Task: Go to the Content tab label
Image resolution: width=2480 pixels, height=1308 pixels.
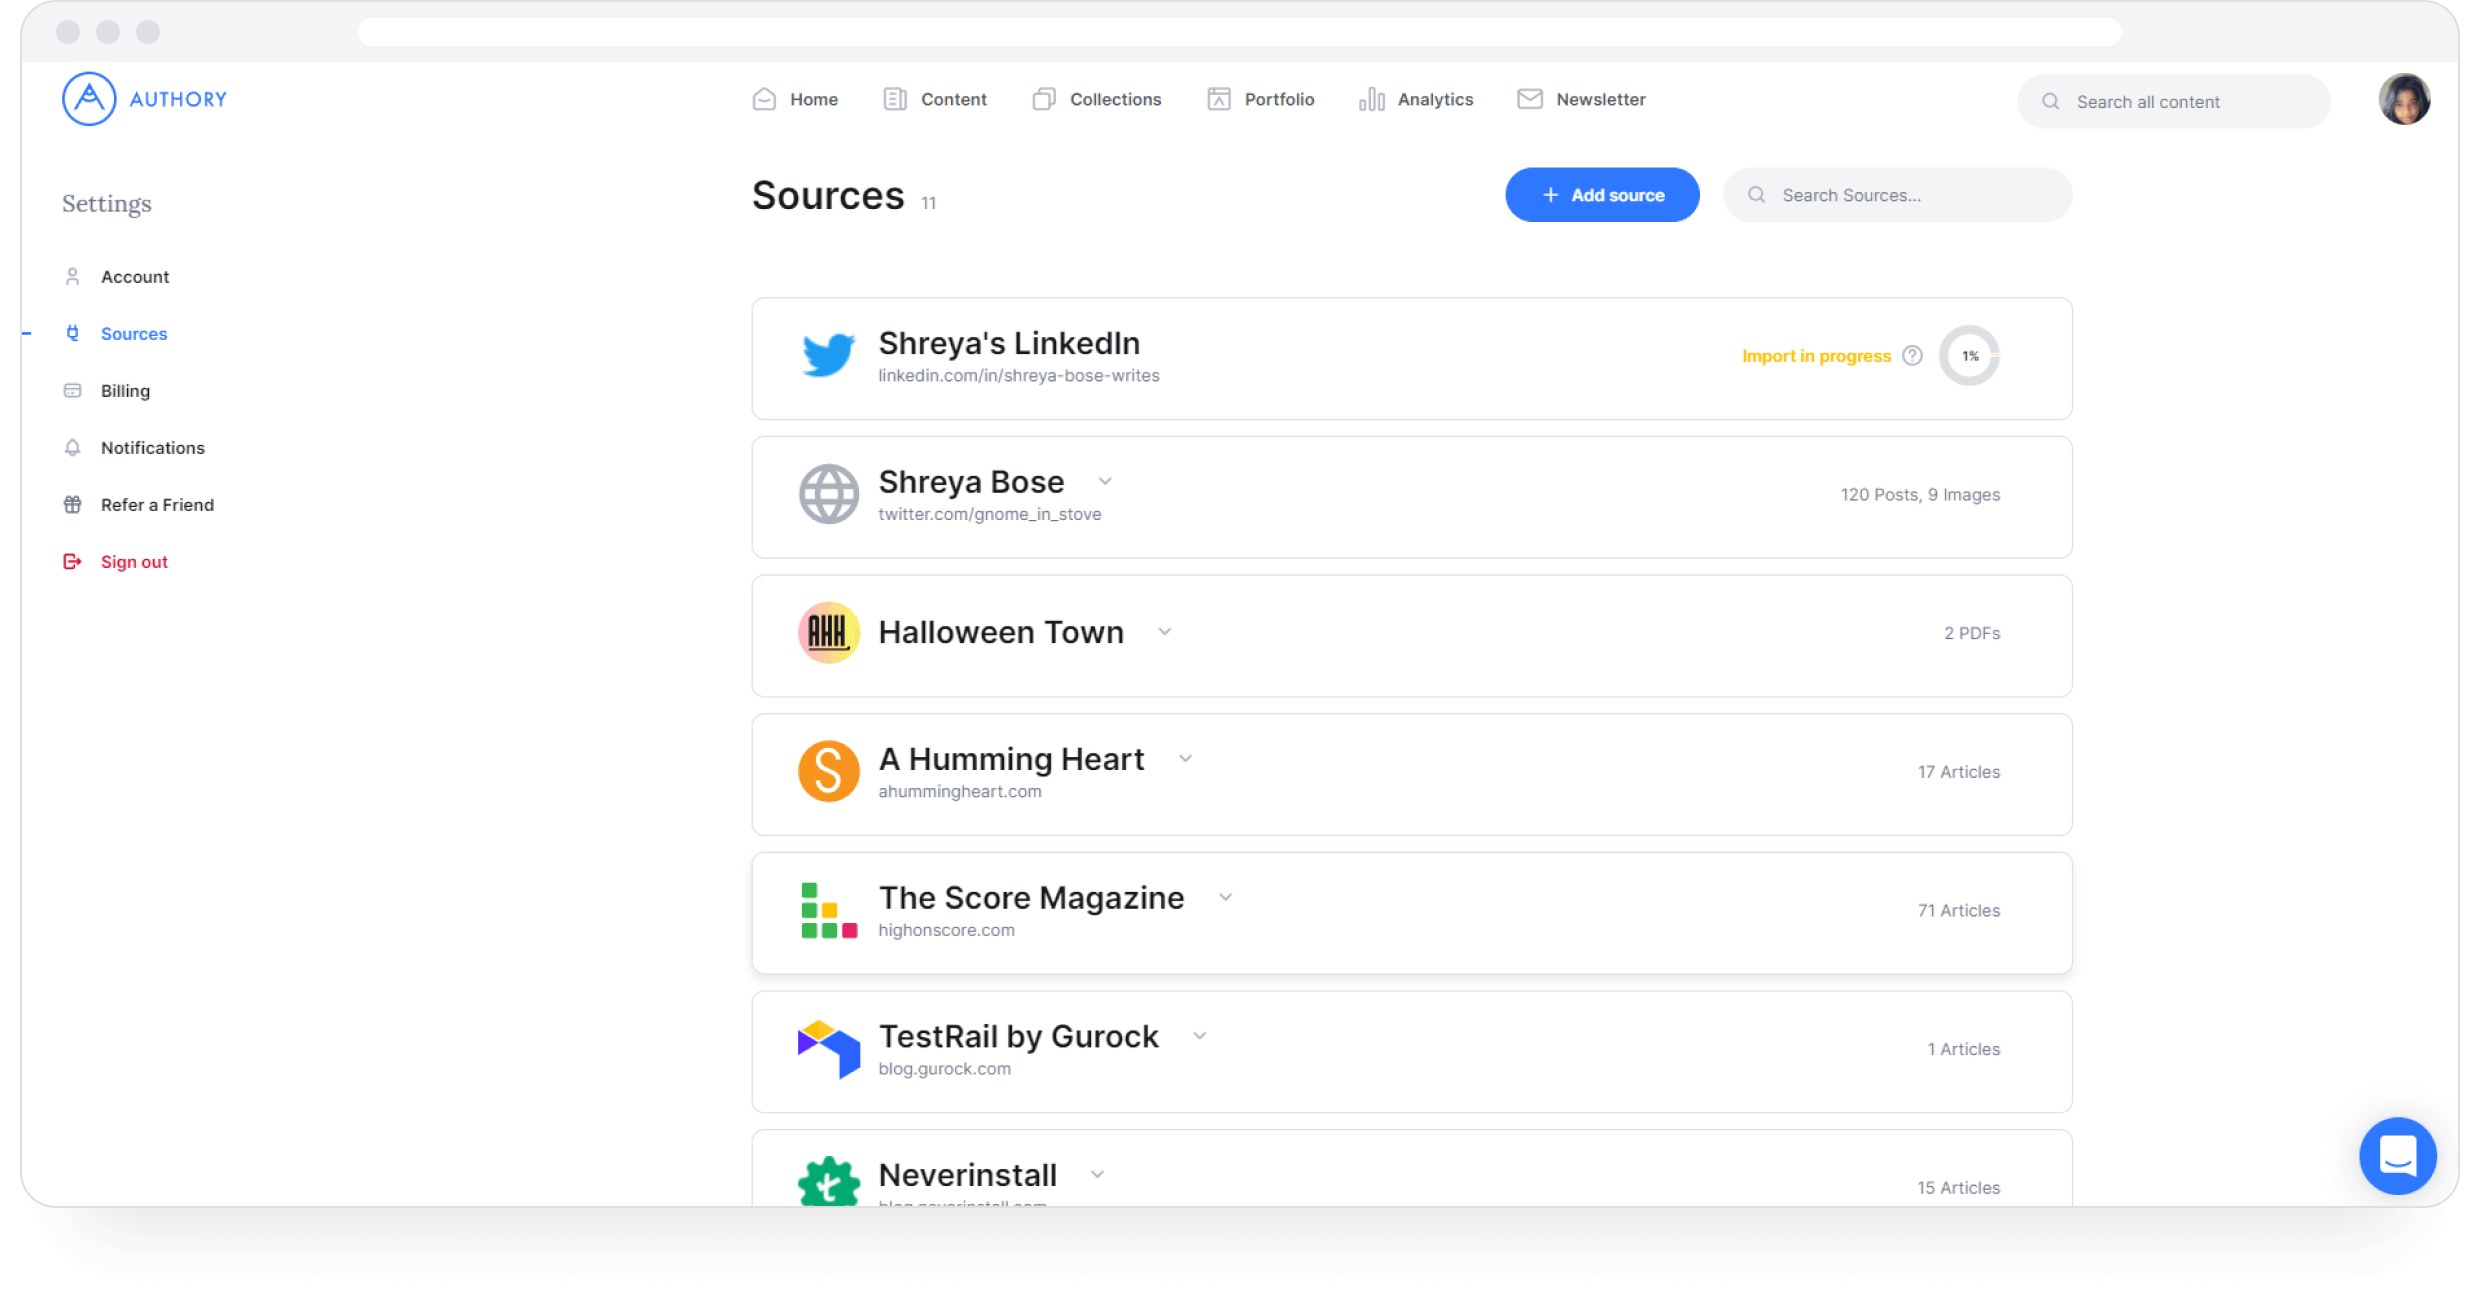Action: pos(954,99)
